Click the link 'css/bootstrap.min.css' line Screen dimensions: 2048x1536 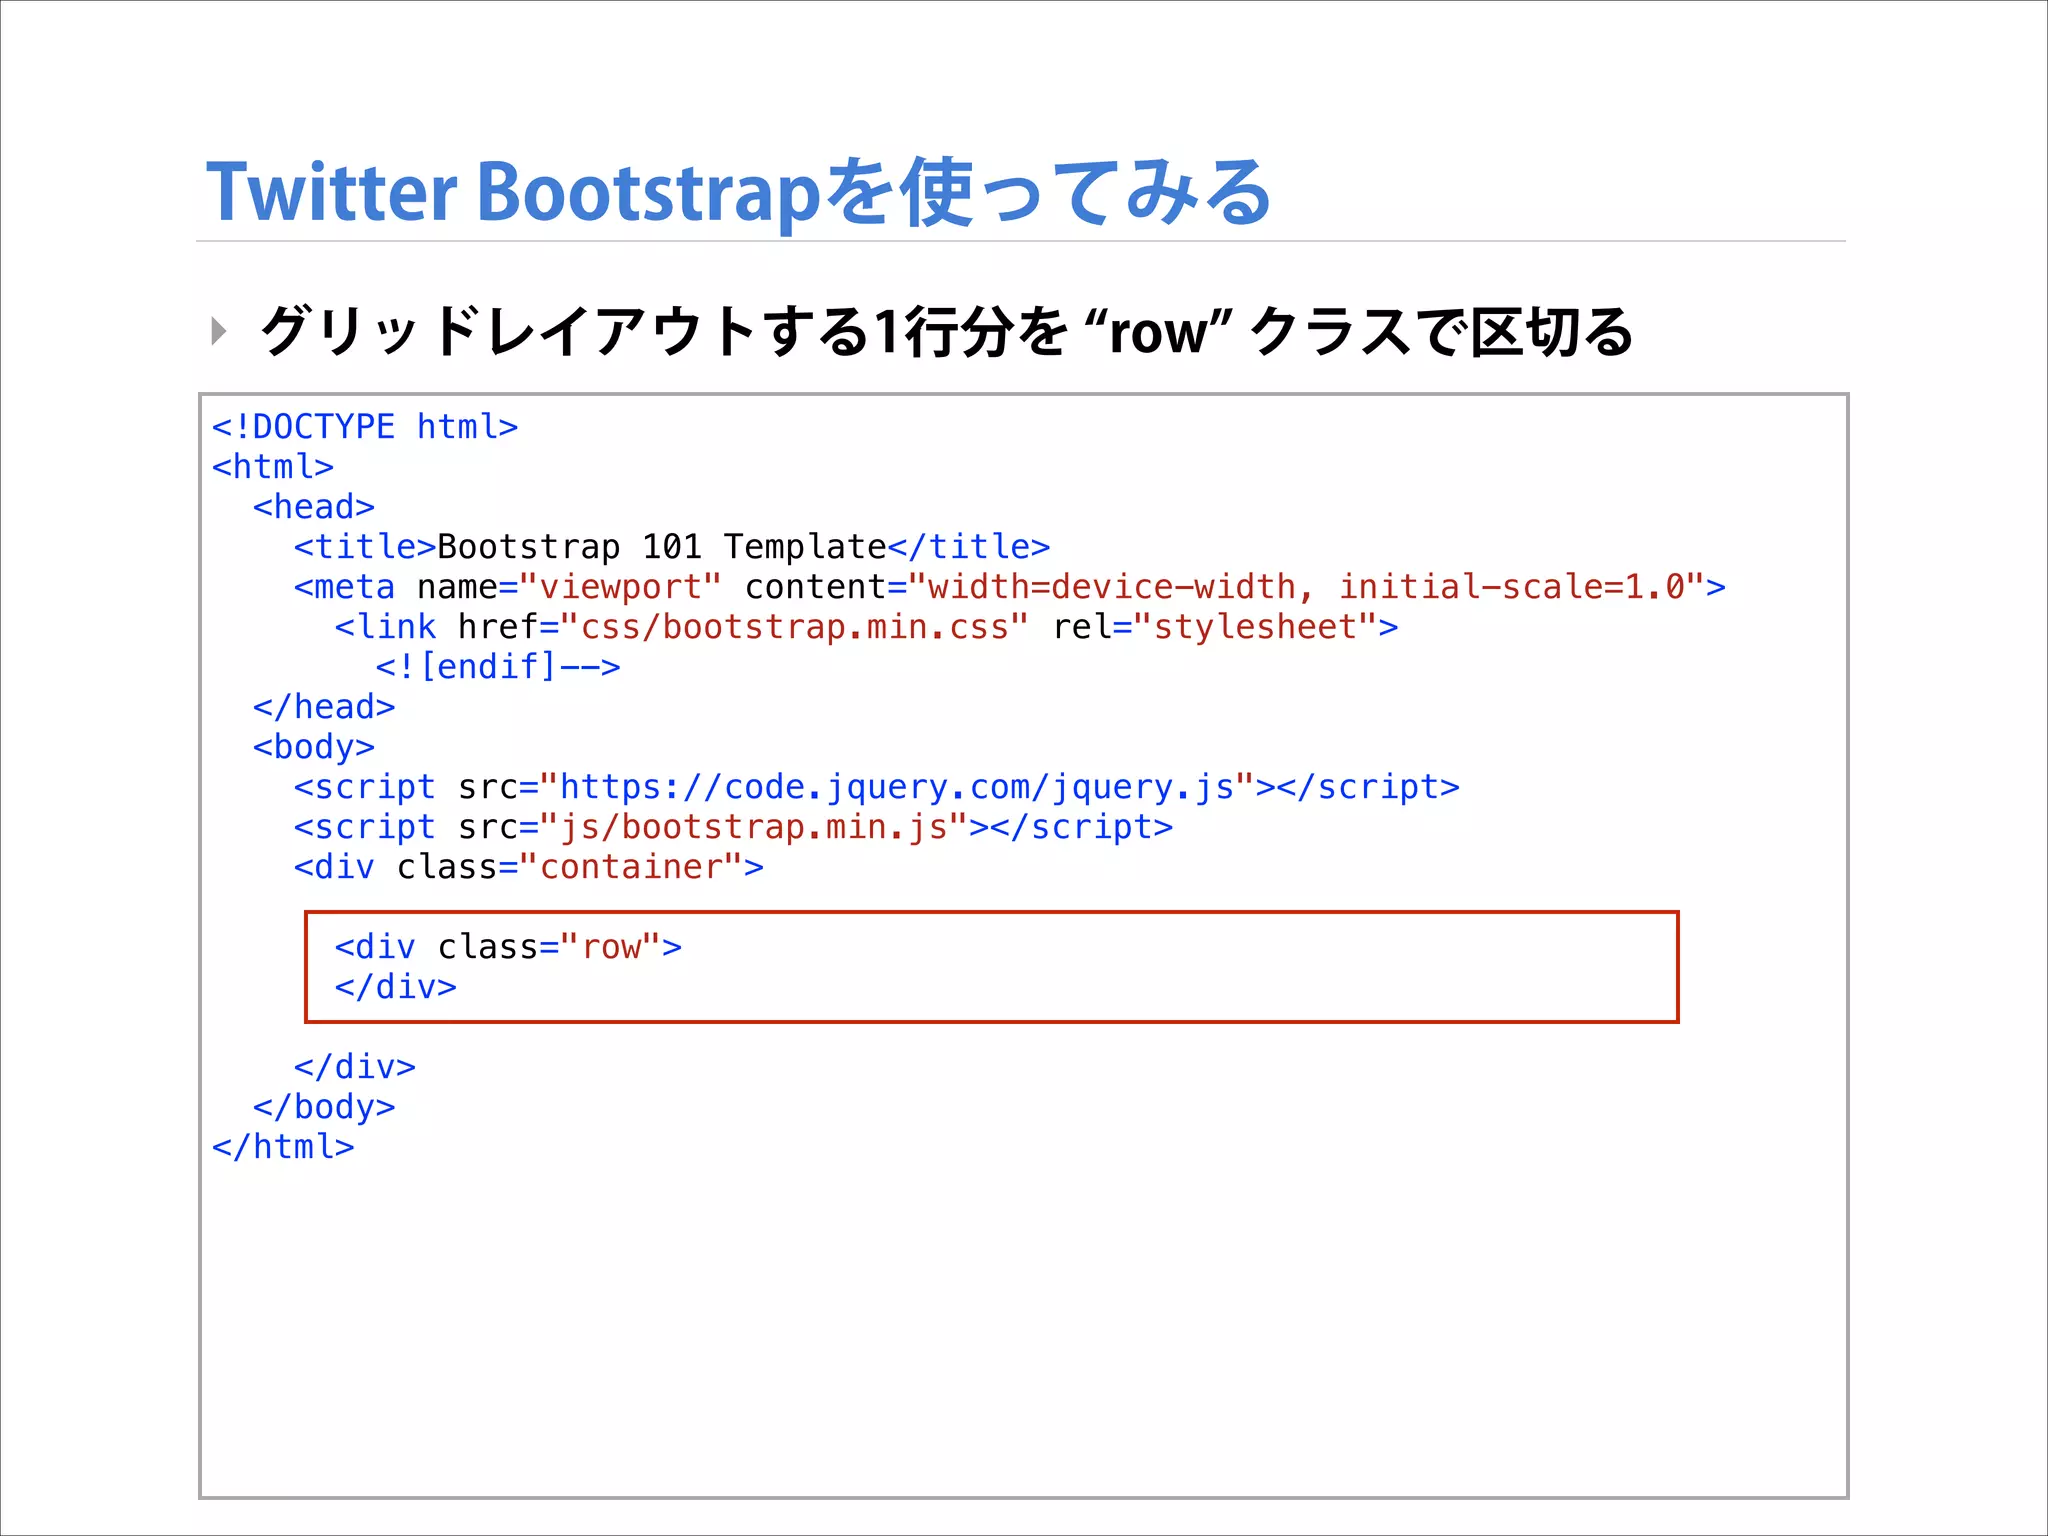pyautogui.click(x=866, y=627)
